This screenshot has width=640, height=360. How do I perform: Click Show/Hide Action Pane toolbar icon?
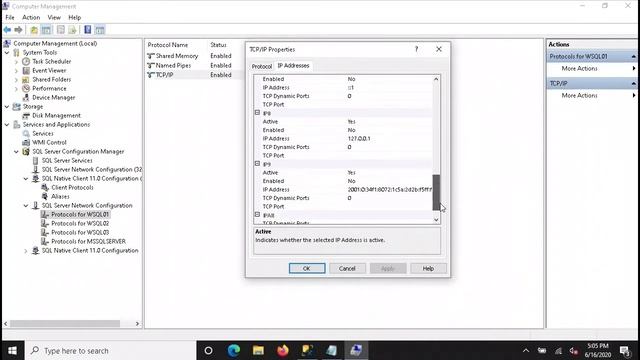(x=100, y=30)
